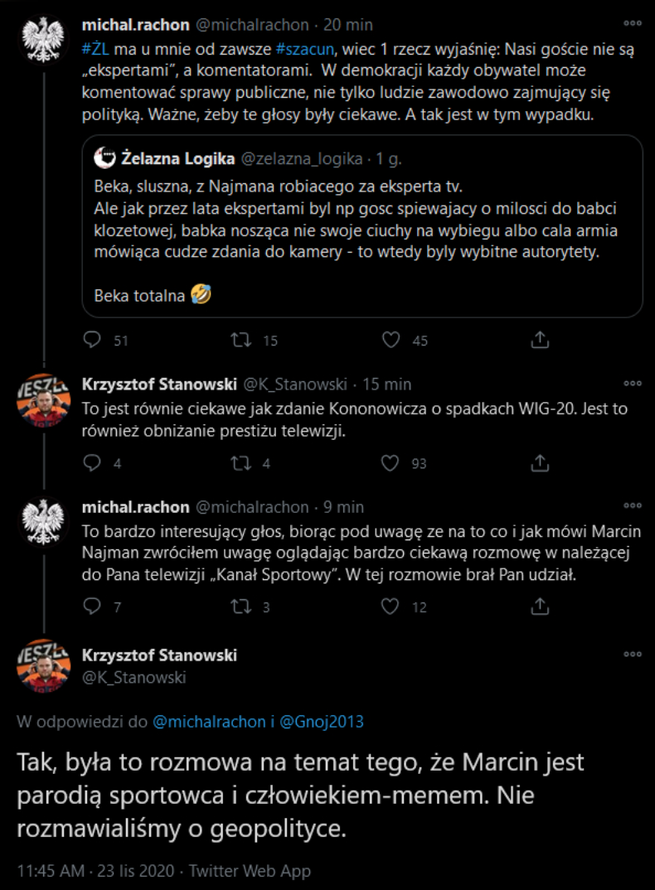This screenshot has width=655, height=890.
Task: Reply to michal.rachon's first tweet
Action: point(93,341)
